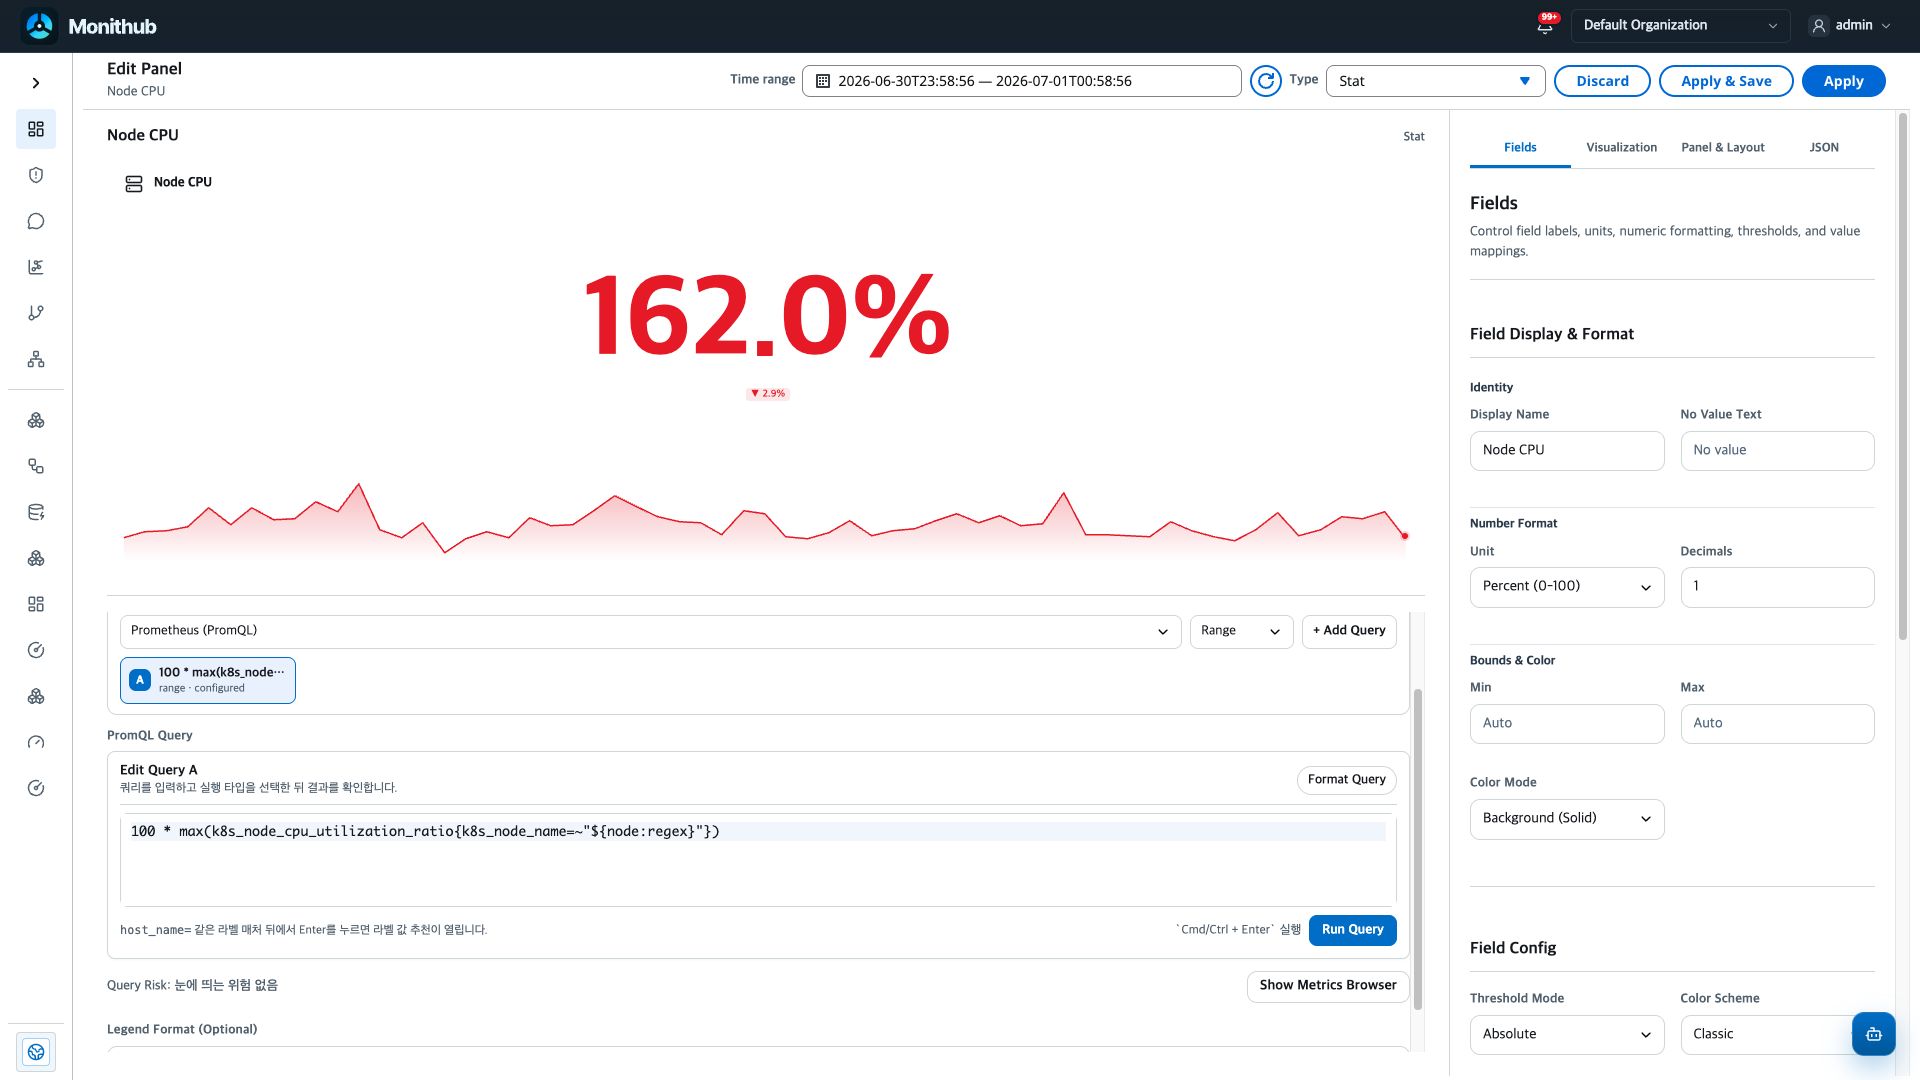
Task: Open the network topology icon in sidebar
Action: (36, 359)
